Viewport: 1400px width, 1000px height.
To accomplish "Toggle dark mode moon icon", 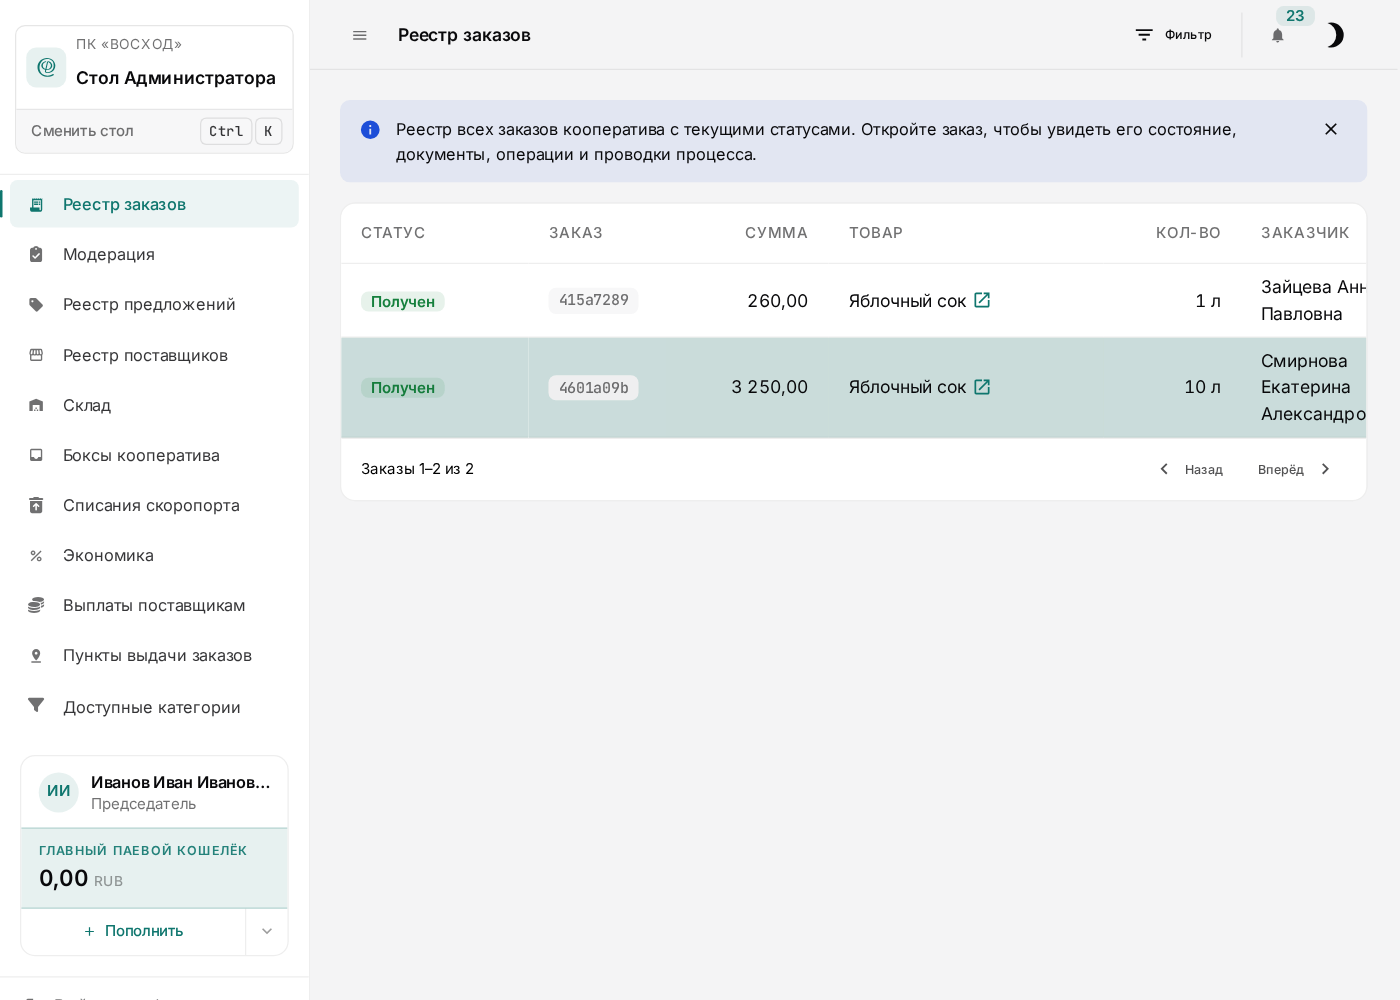I will tap(1335, 35).
